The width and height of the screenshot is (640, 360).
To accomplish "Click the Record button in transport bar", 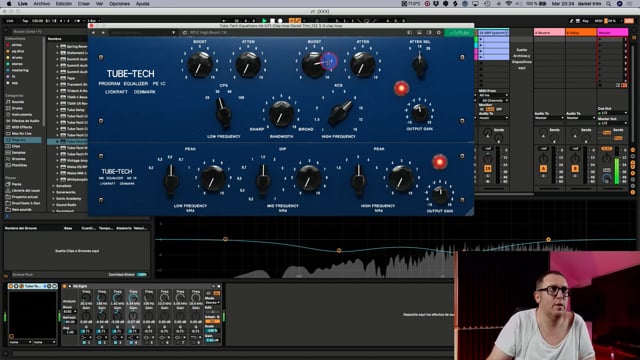I will click(280, 20).
